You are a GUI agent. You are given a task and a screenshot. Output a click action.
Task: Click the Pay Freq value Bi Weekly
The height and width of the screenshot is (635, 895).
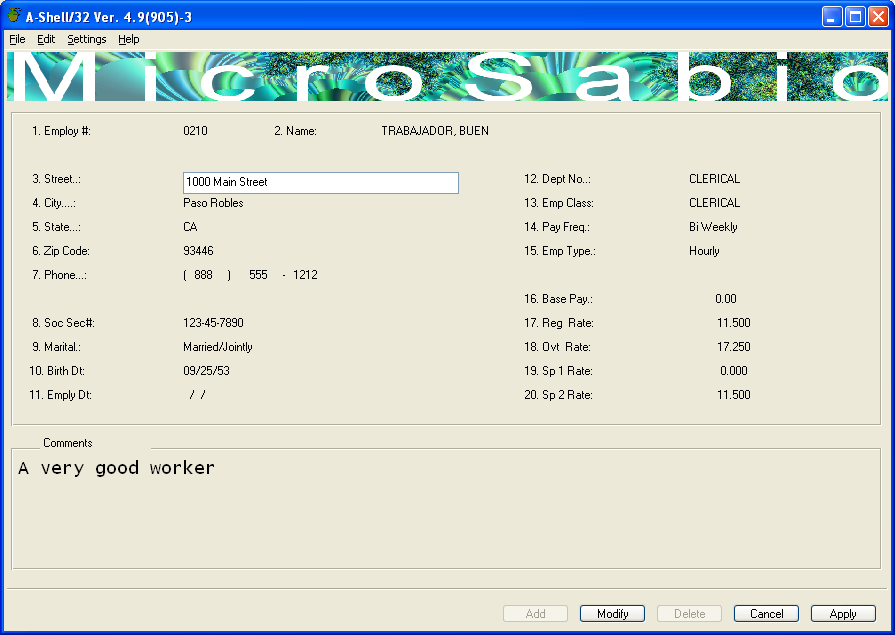[x=713, y=227]
